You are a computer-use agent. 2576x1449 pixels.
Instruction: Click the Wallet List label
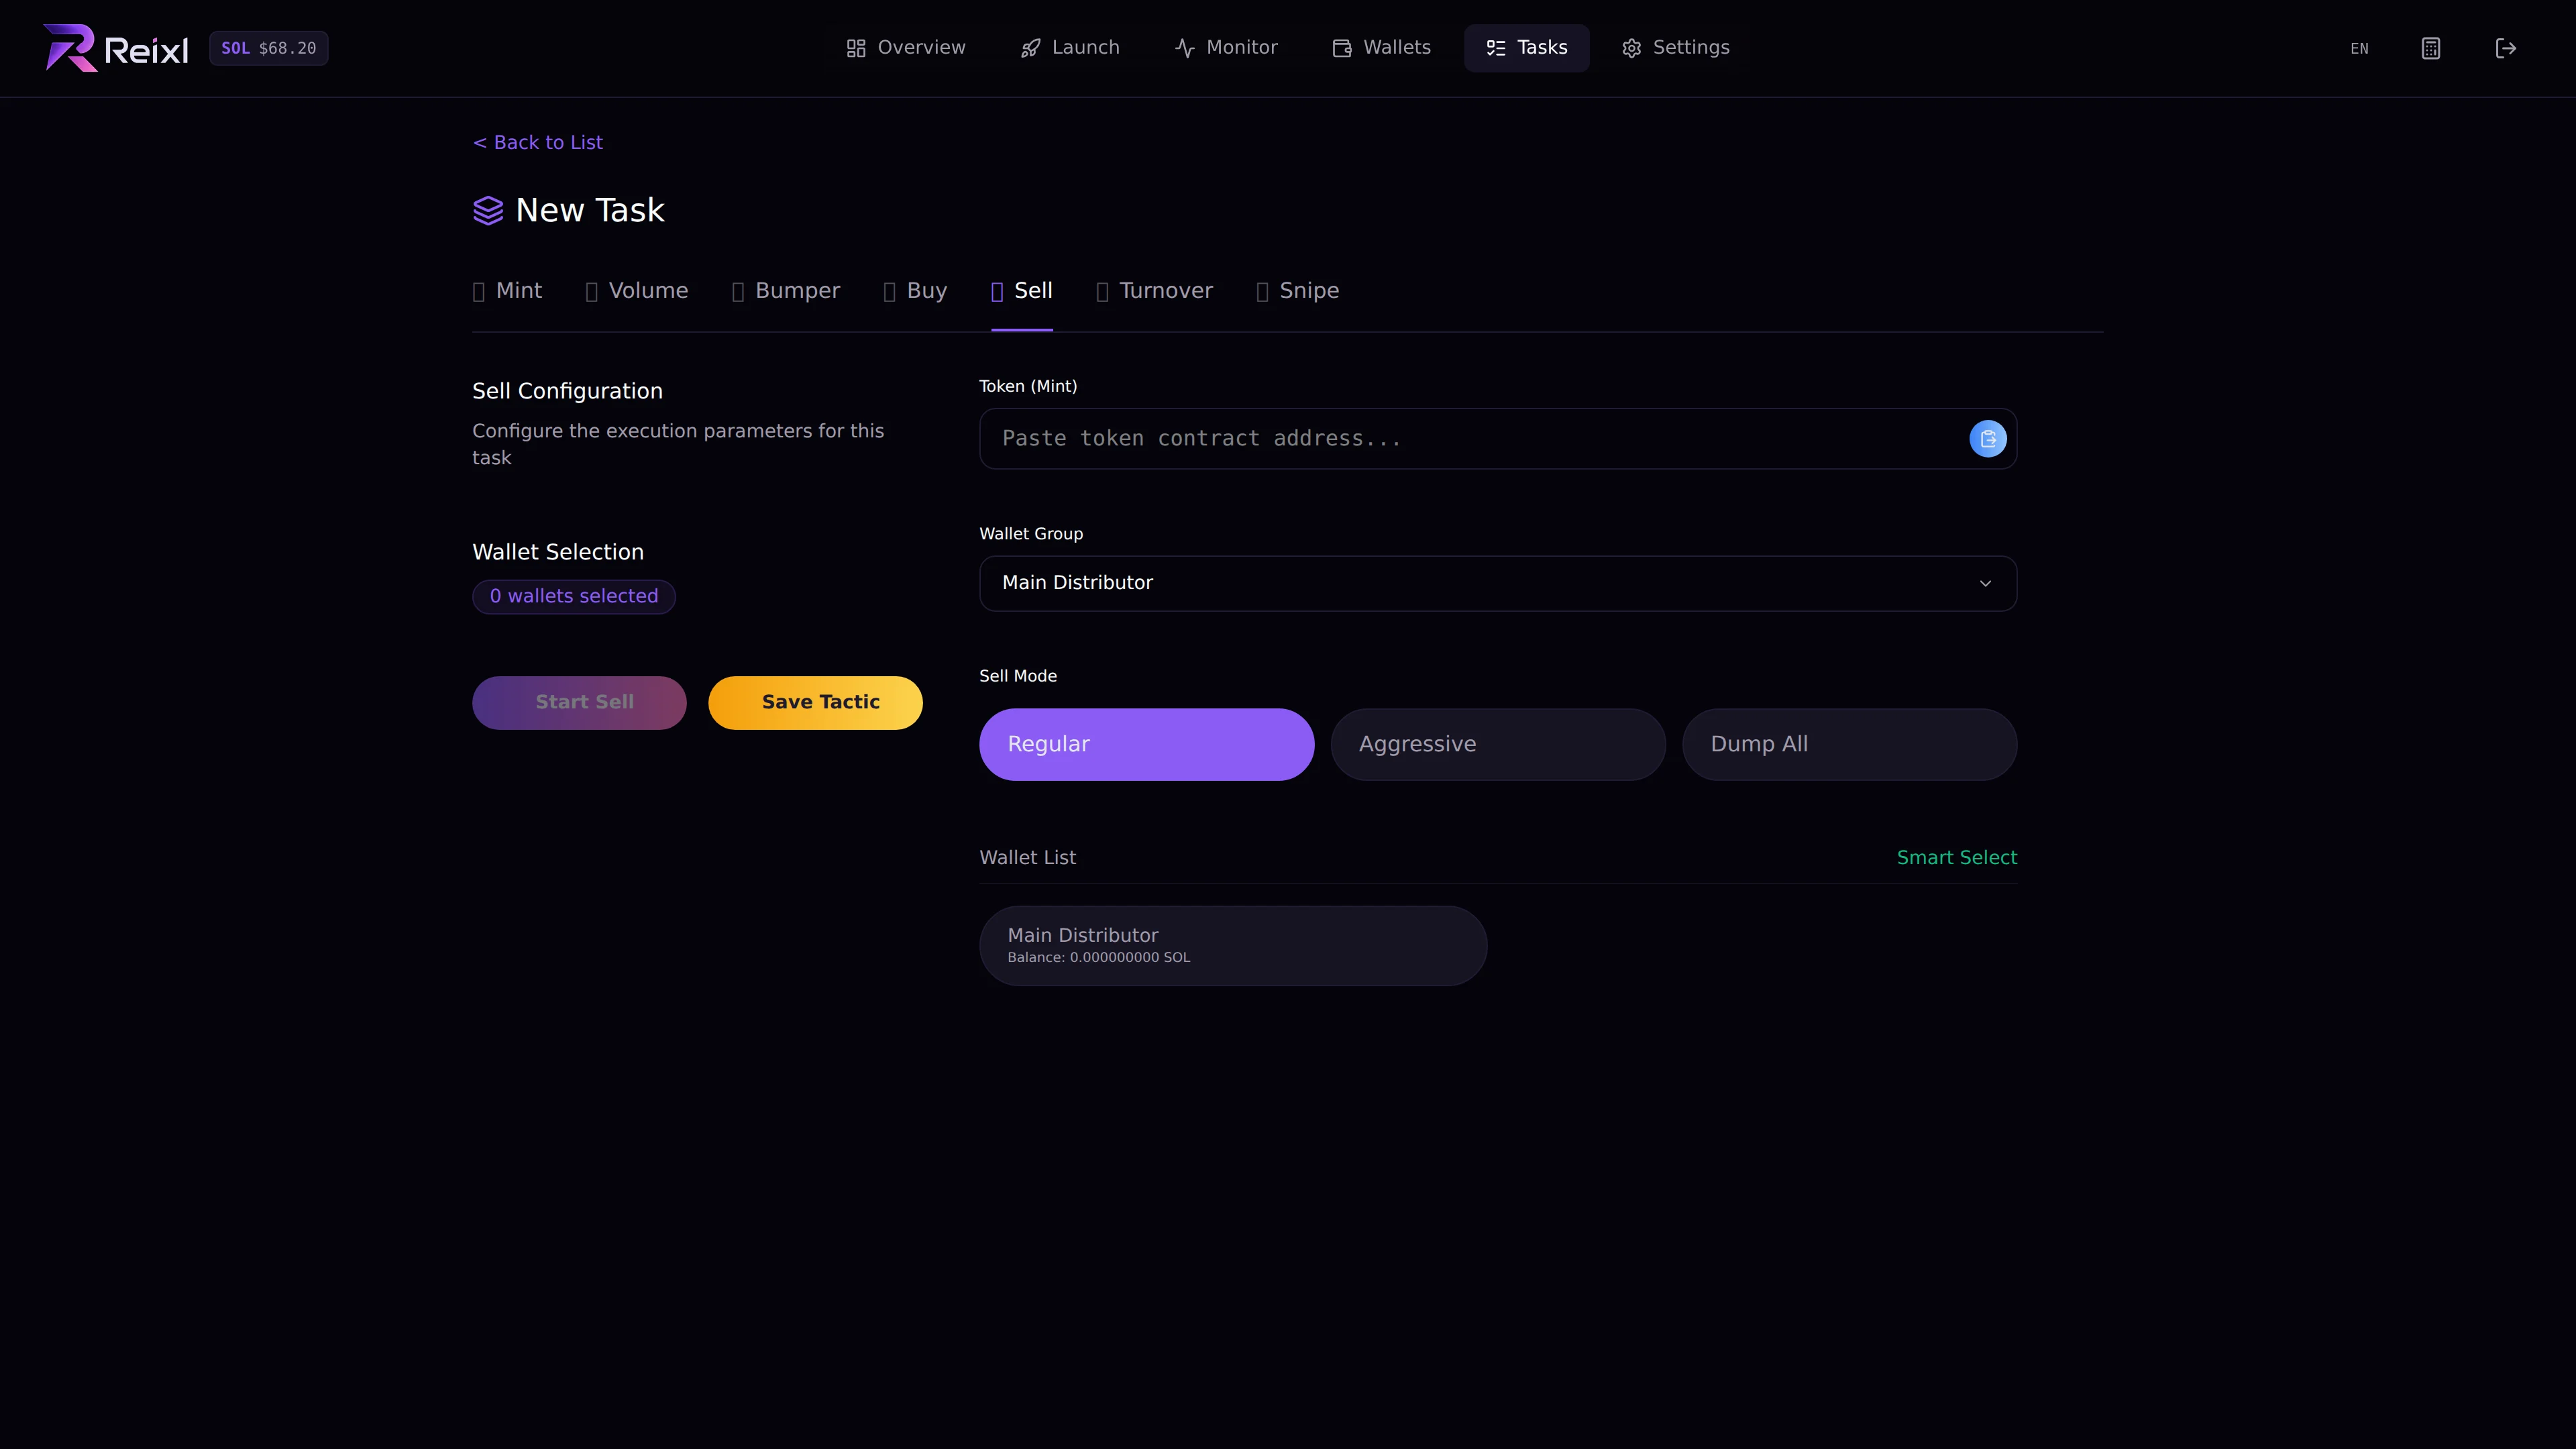tap(1027, 858)
